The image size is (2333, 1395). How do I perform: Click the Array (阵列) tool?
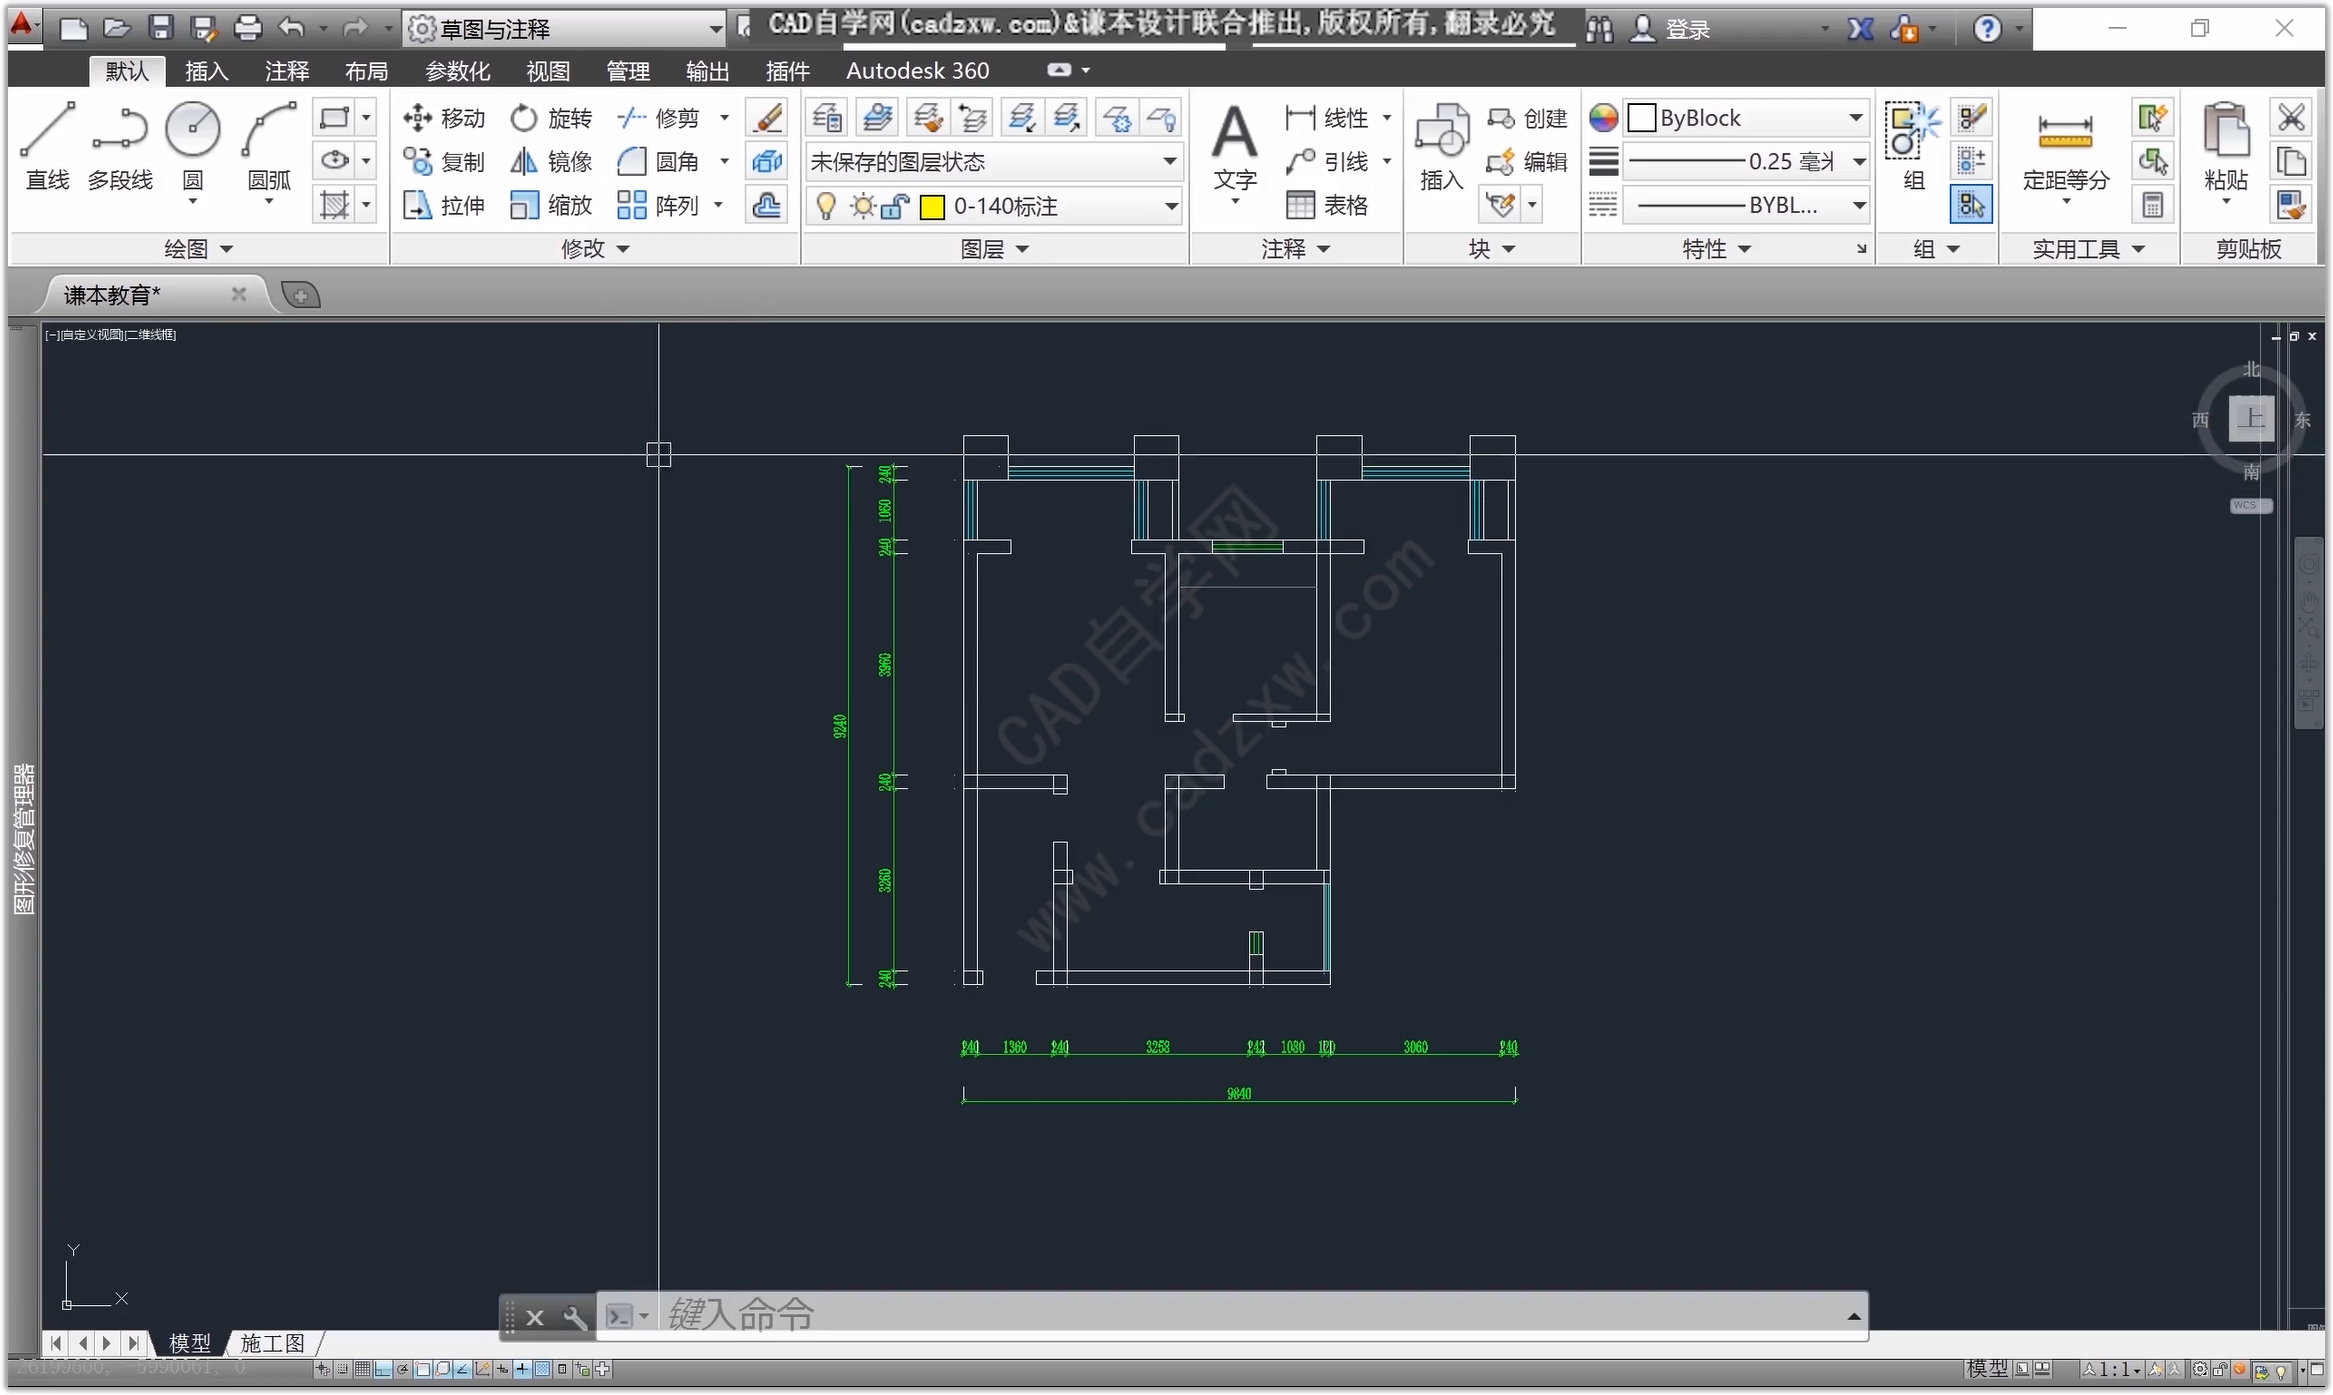click(658, 205)
